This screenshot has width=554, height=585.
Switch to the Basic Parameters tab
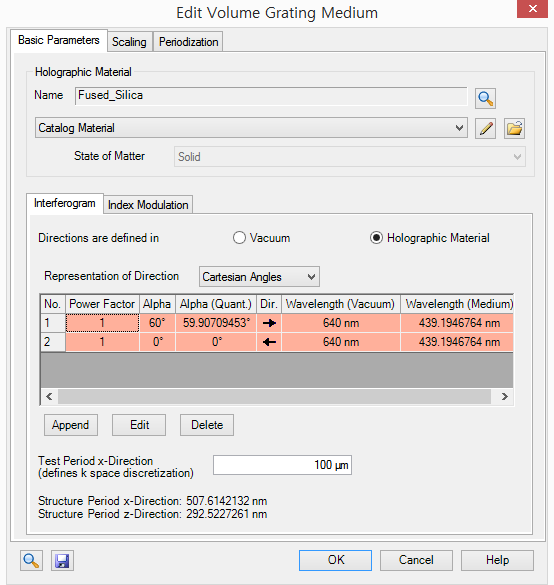[59, 40]
